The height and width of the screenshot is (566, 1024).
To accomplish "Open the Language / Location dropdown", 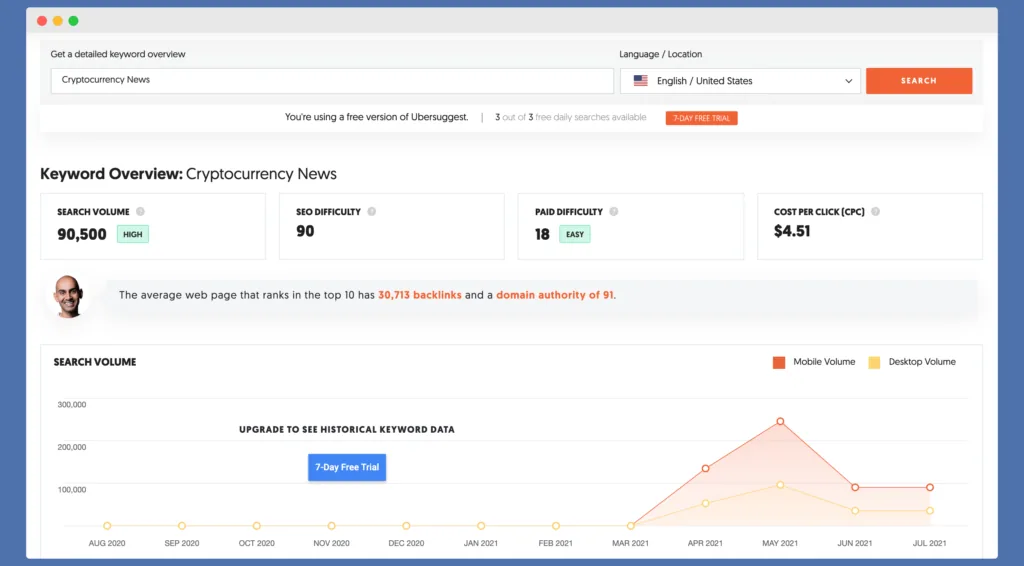I will [740, 81].
